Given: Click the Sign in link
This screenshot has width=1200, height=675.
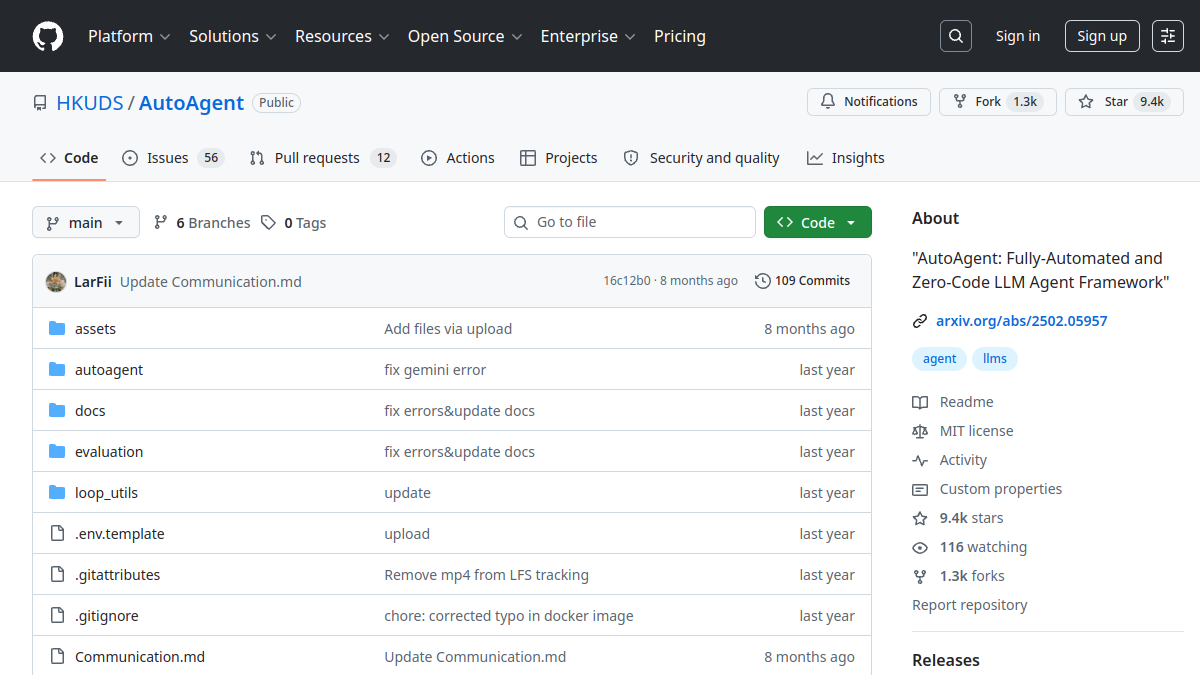Looking at the screenshot, I should coord(1018,36).
